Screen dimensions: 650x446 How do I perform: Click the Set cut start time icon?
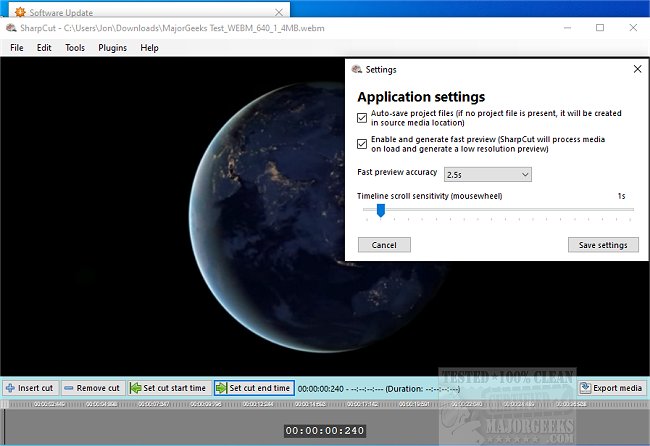(135, 388)
